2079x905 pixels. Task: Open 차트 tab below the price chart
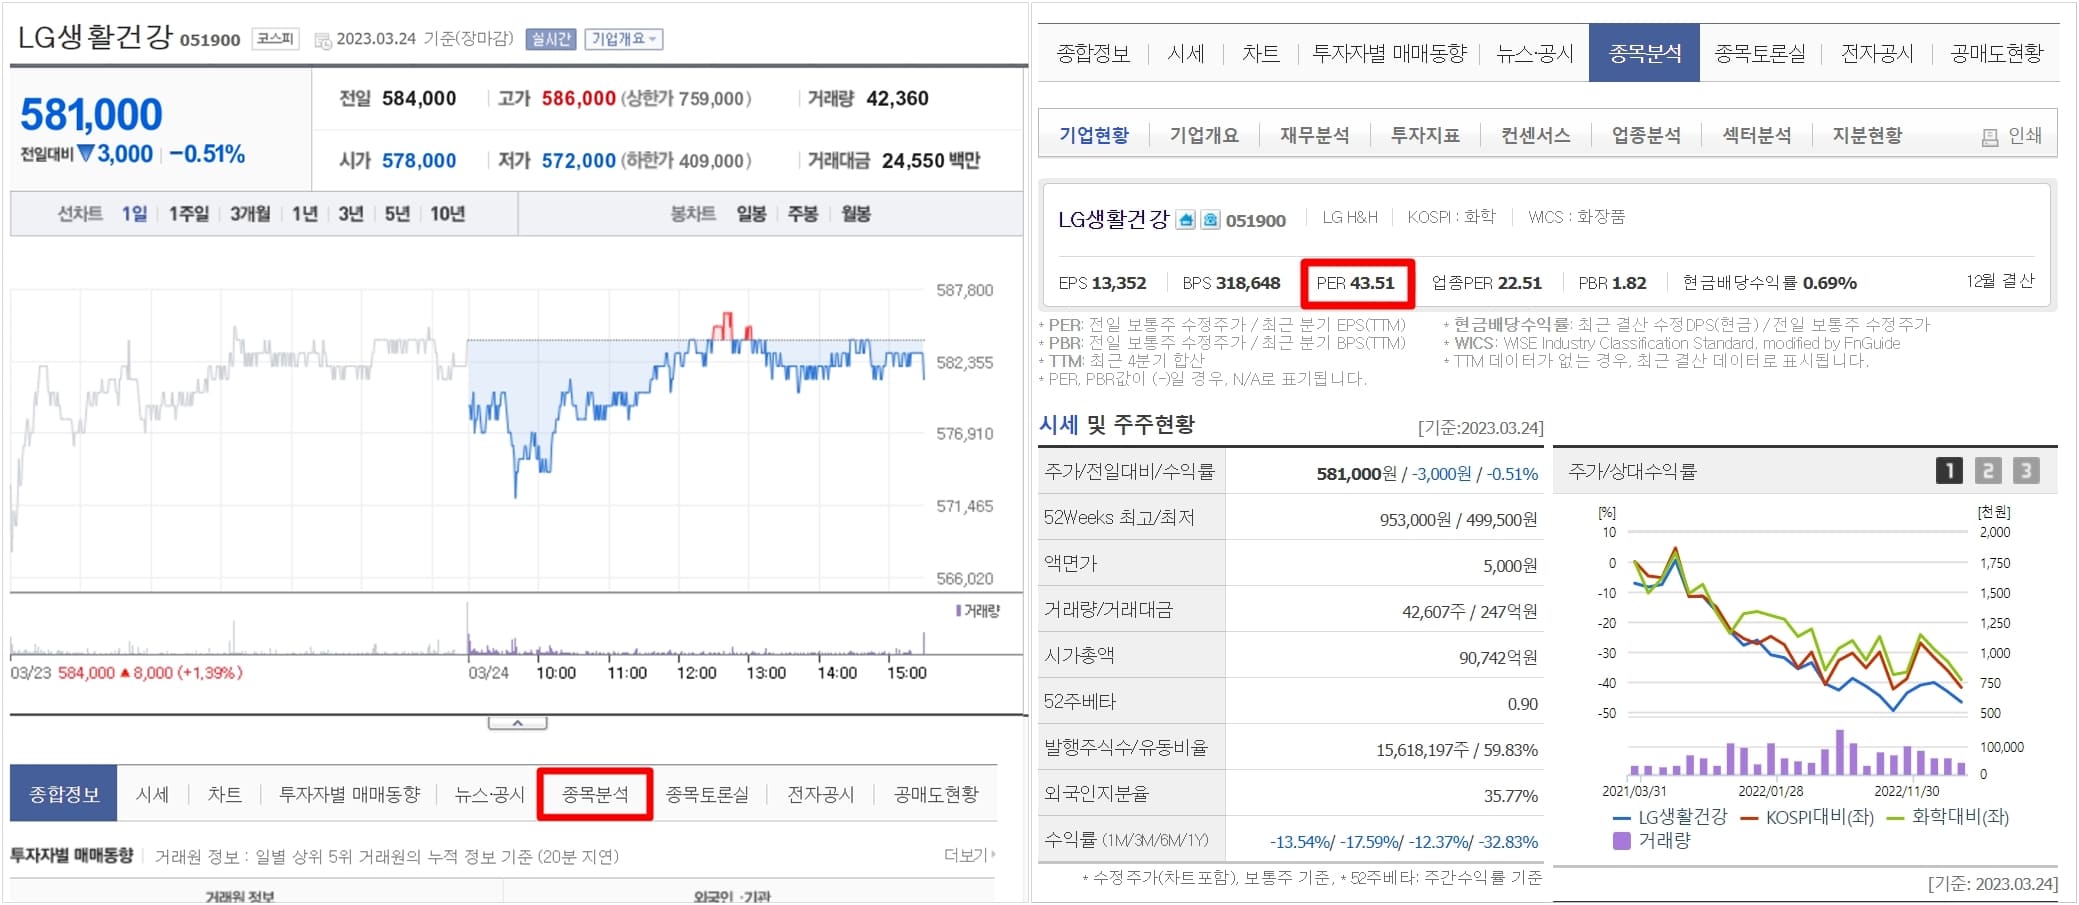click(224, 794)
